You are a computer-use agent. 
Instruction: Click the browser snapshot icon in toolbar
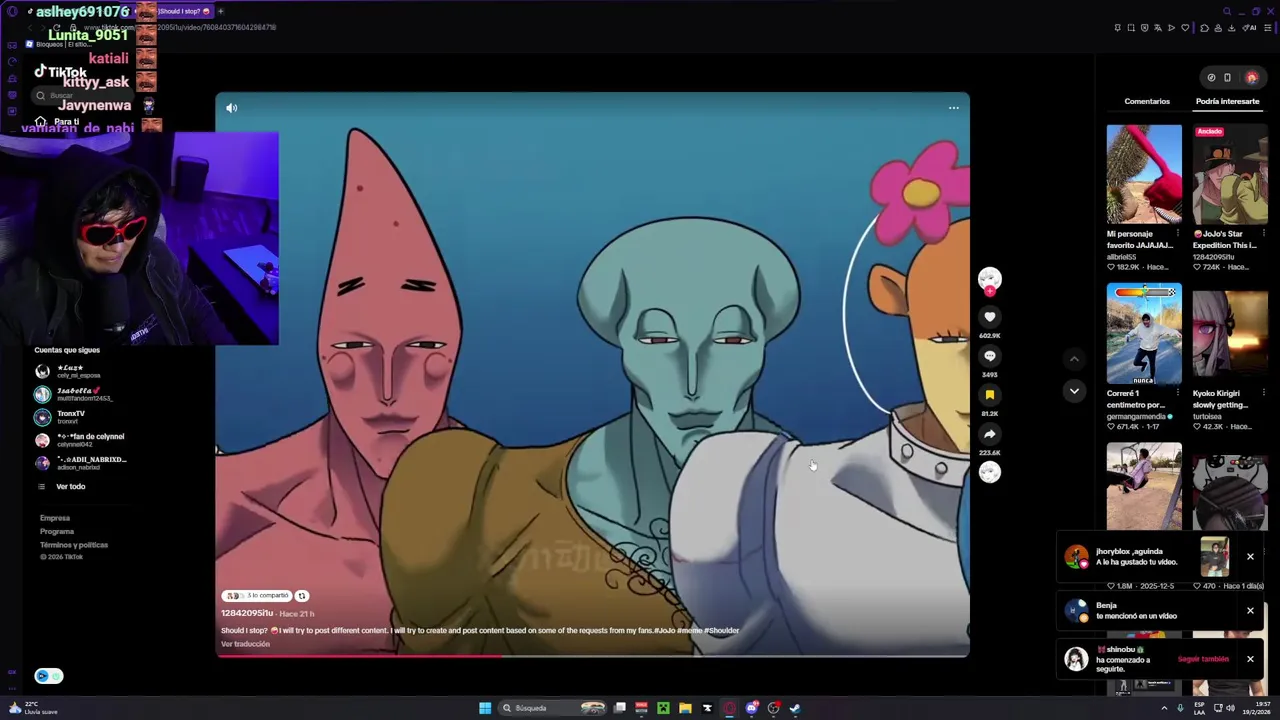pyautogui.click(x=1131, y=28)
